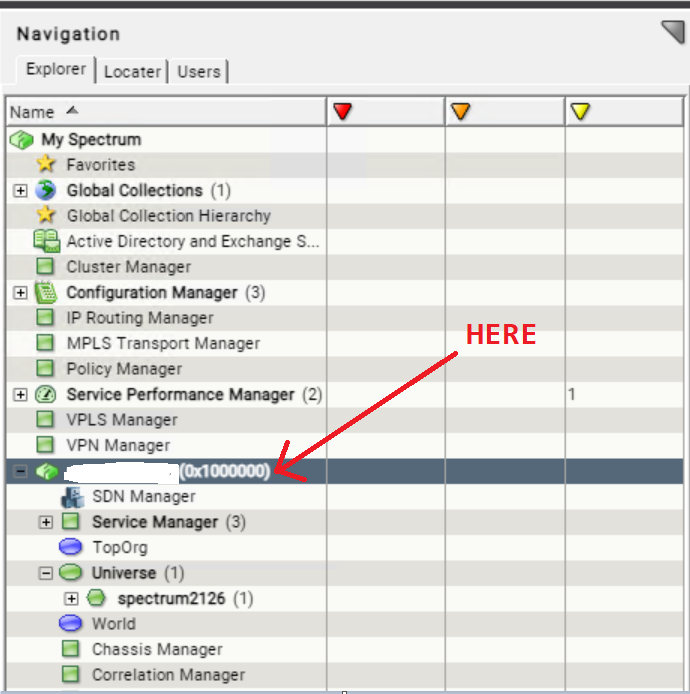The width and height of the screenshot is (690, 694).
Task: Open the Navigation panel corner menu arrow
Action: point(672,33)
